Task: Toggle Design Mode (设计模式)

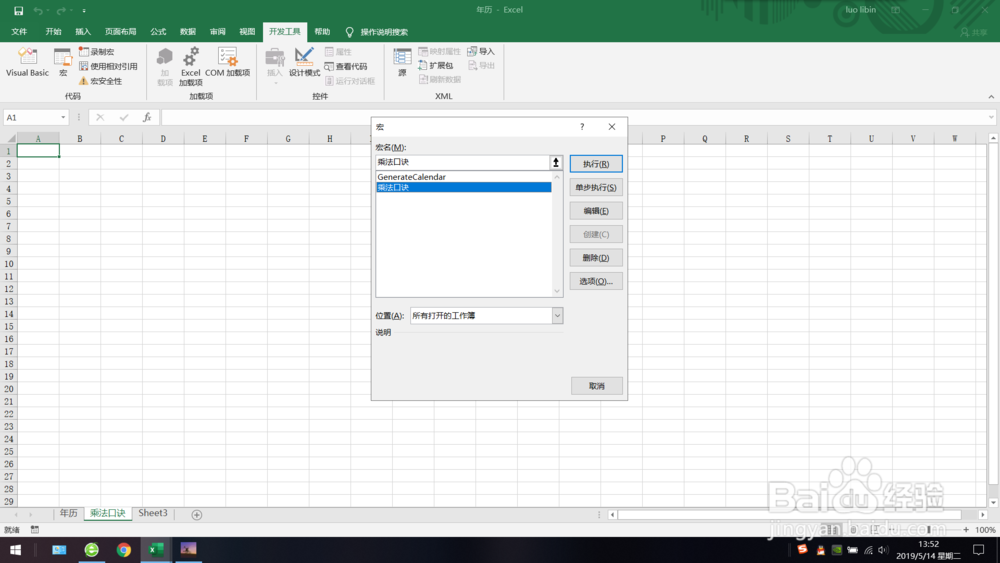Action: click(x=304, y=62)
